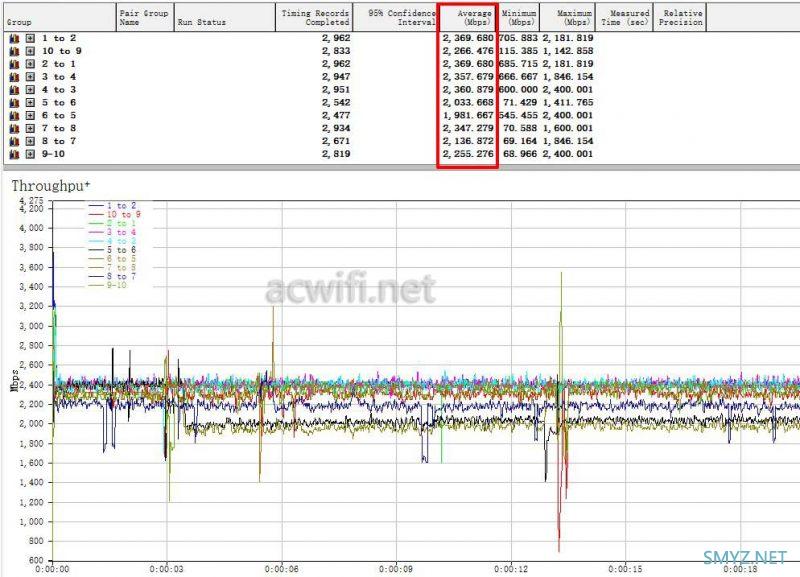Click the Pair Group Name column header
This screenshot has height=577, width=800.
coord(145,17)
